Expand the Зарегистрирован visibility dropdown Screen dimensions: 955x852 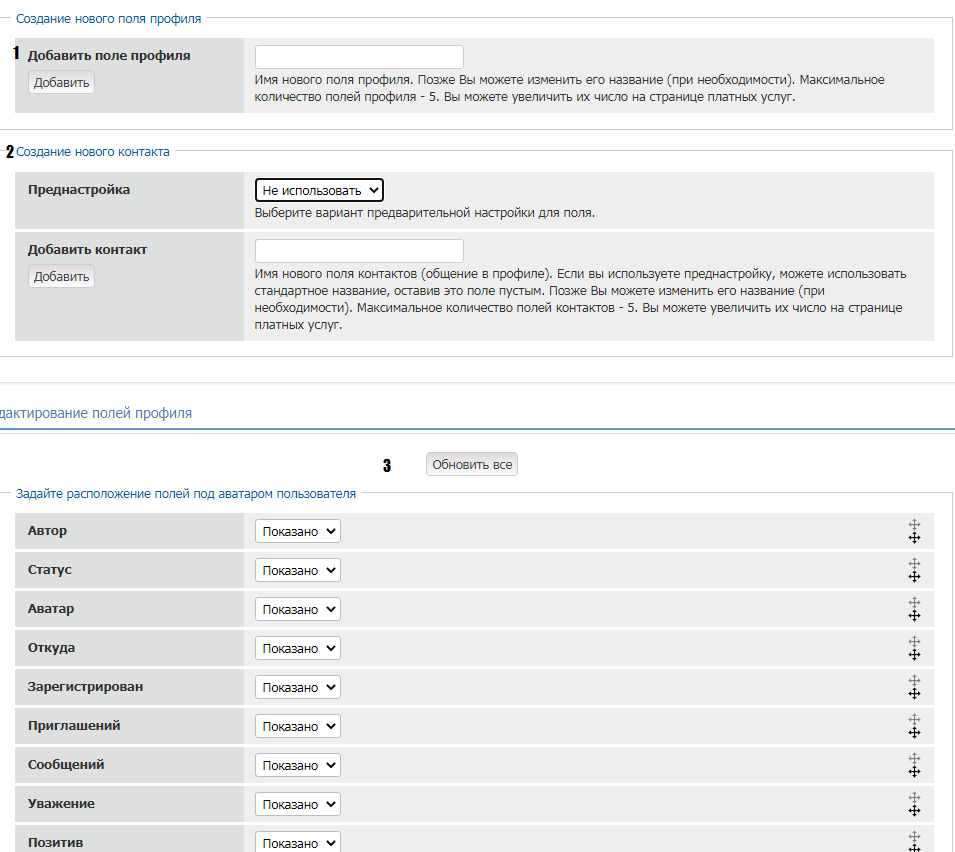(298, 687)
